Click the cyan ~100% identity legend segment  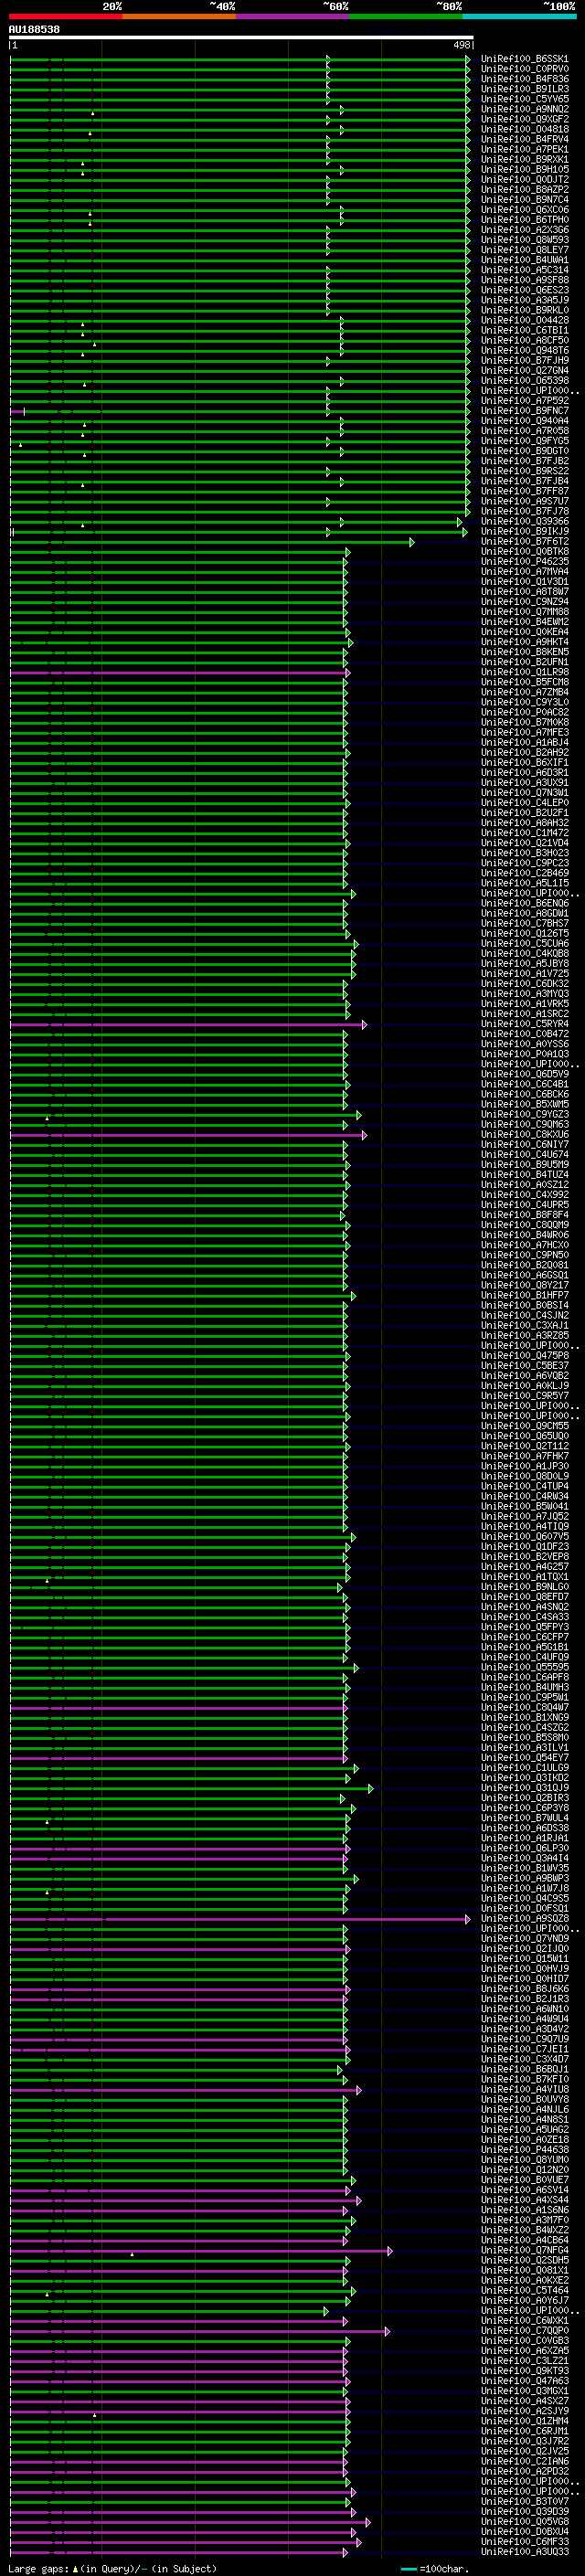point(519,16)
